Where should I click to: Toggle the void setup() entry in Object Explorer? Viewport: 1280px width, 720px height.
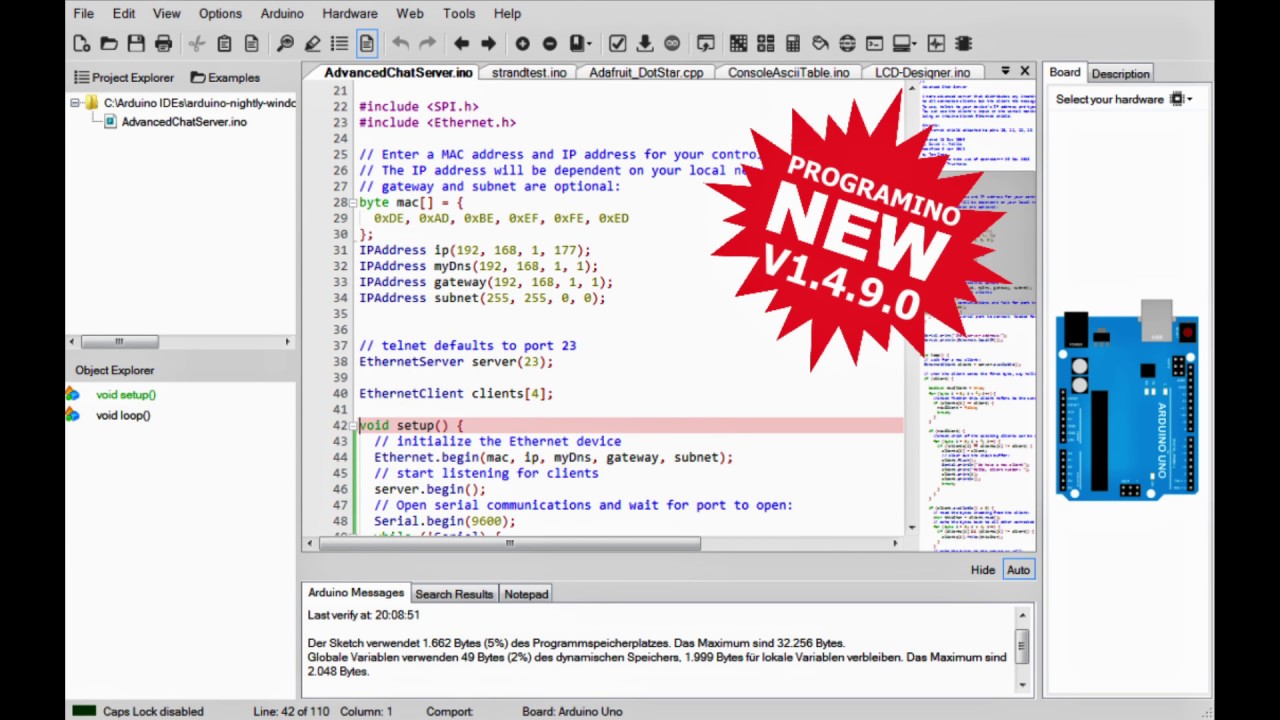pos(125,394)
